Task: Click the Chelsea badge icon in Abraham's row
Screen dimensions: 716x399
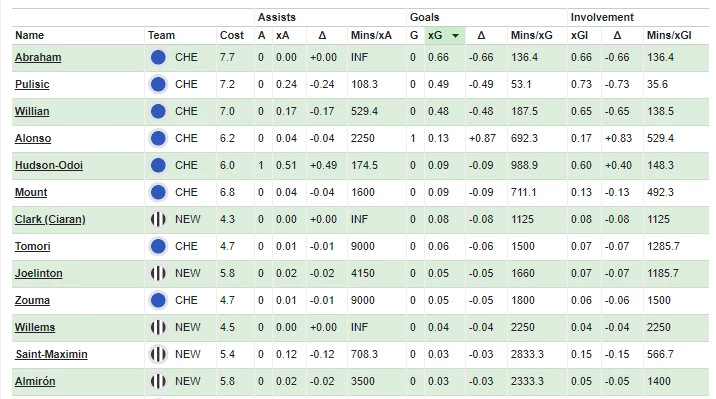Action: pos(158,58)
